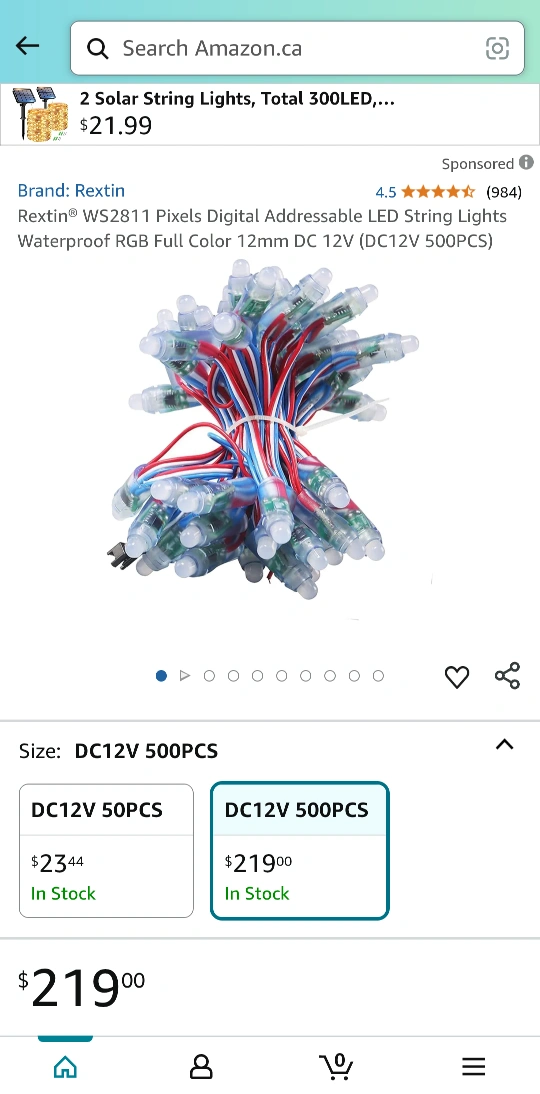Open the cart icon
Viewport: 540px width, 1094px height.
[x=336, y=1066]
